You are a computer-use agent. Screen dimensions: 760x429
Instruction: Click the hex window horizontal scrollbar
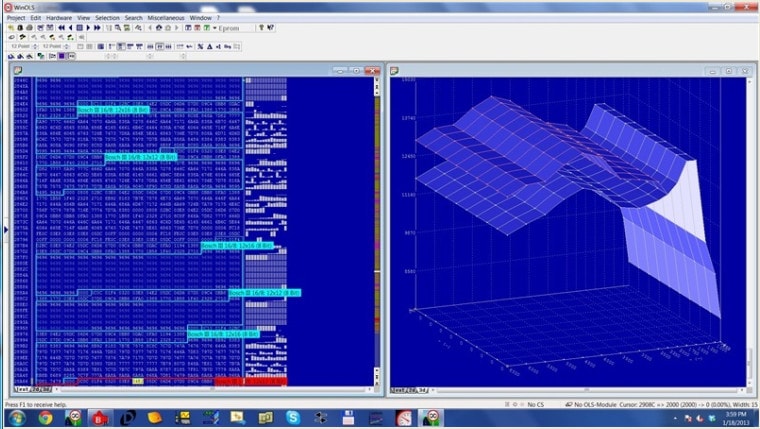pos(213,389)
